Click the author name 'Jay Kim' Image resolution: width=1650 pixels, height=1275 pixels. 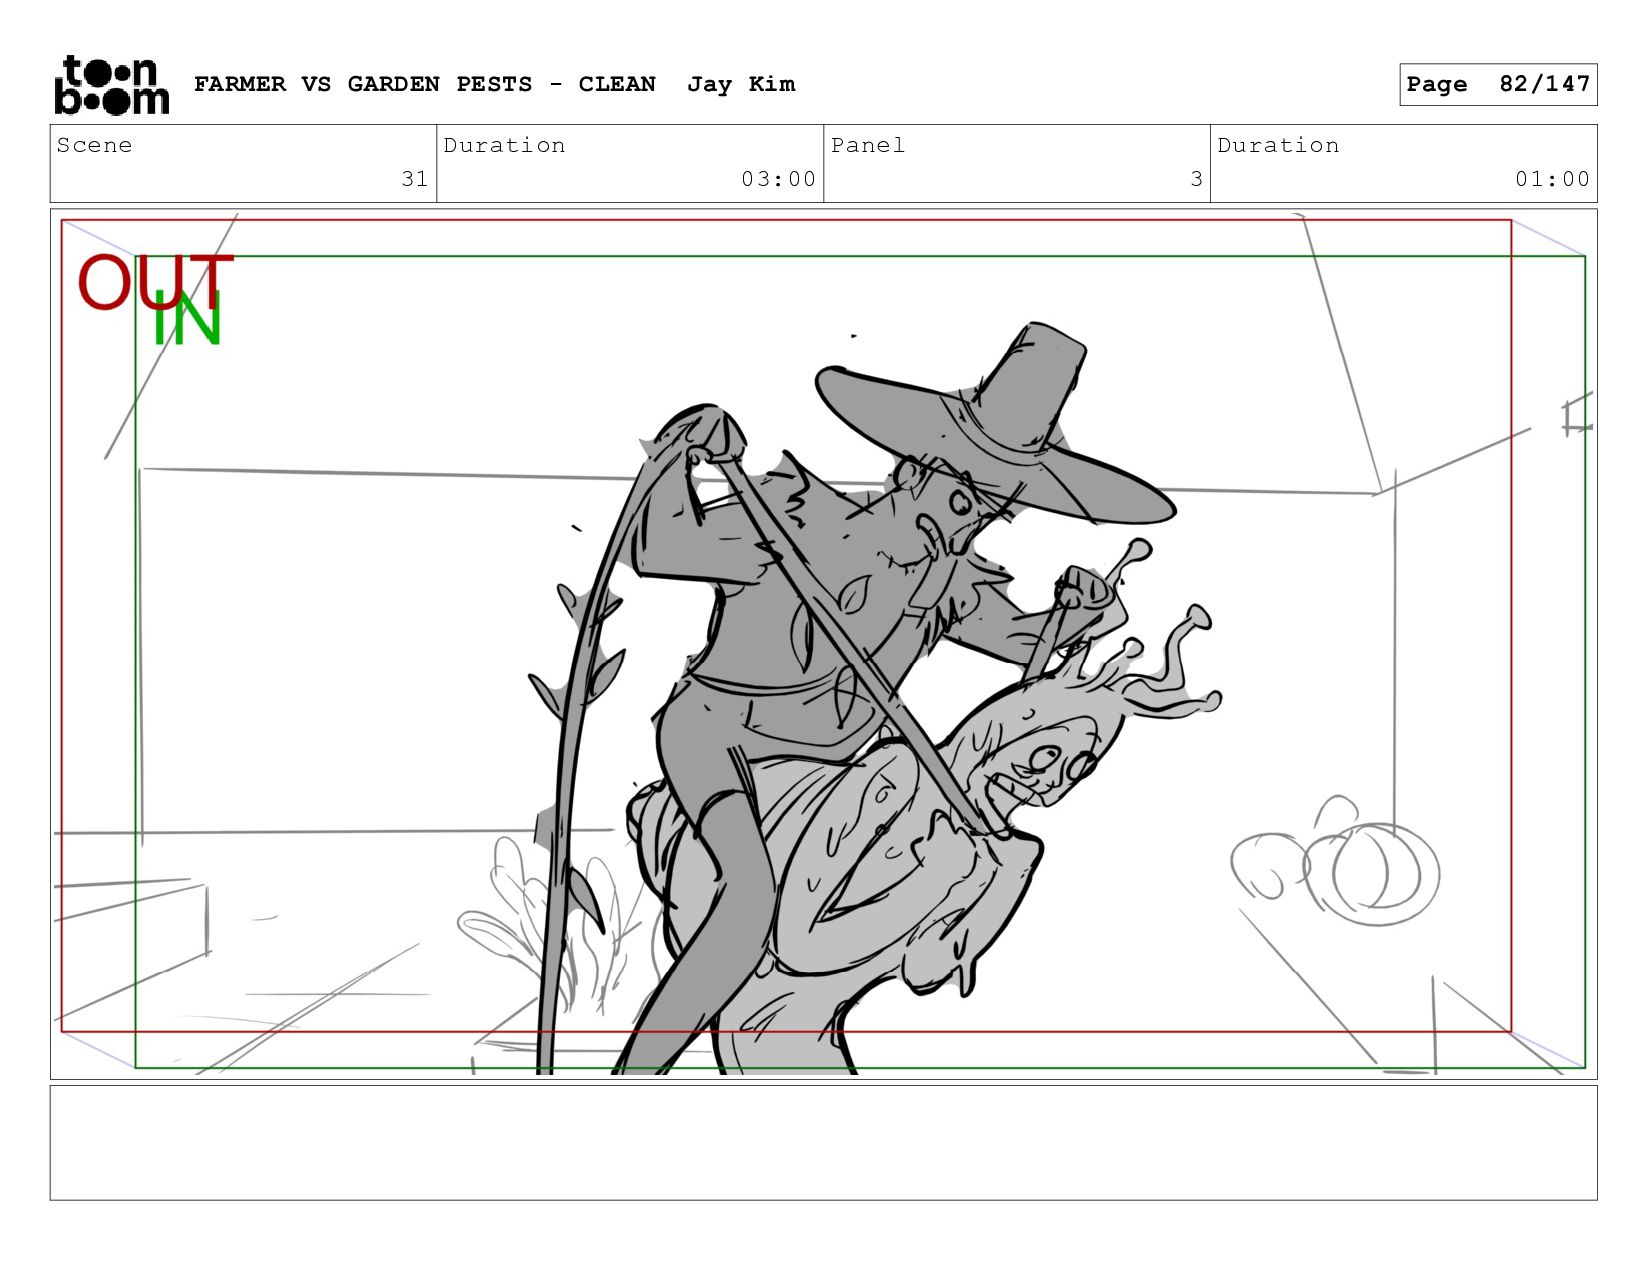coord(741,84)
